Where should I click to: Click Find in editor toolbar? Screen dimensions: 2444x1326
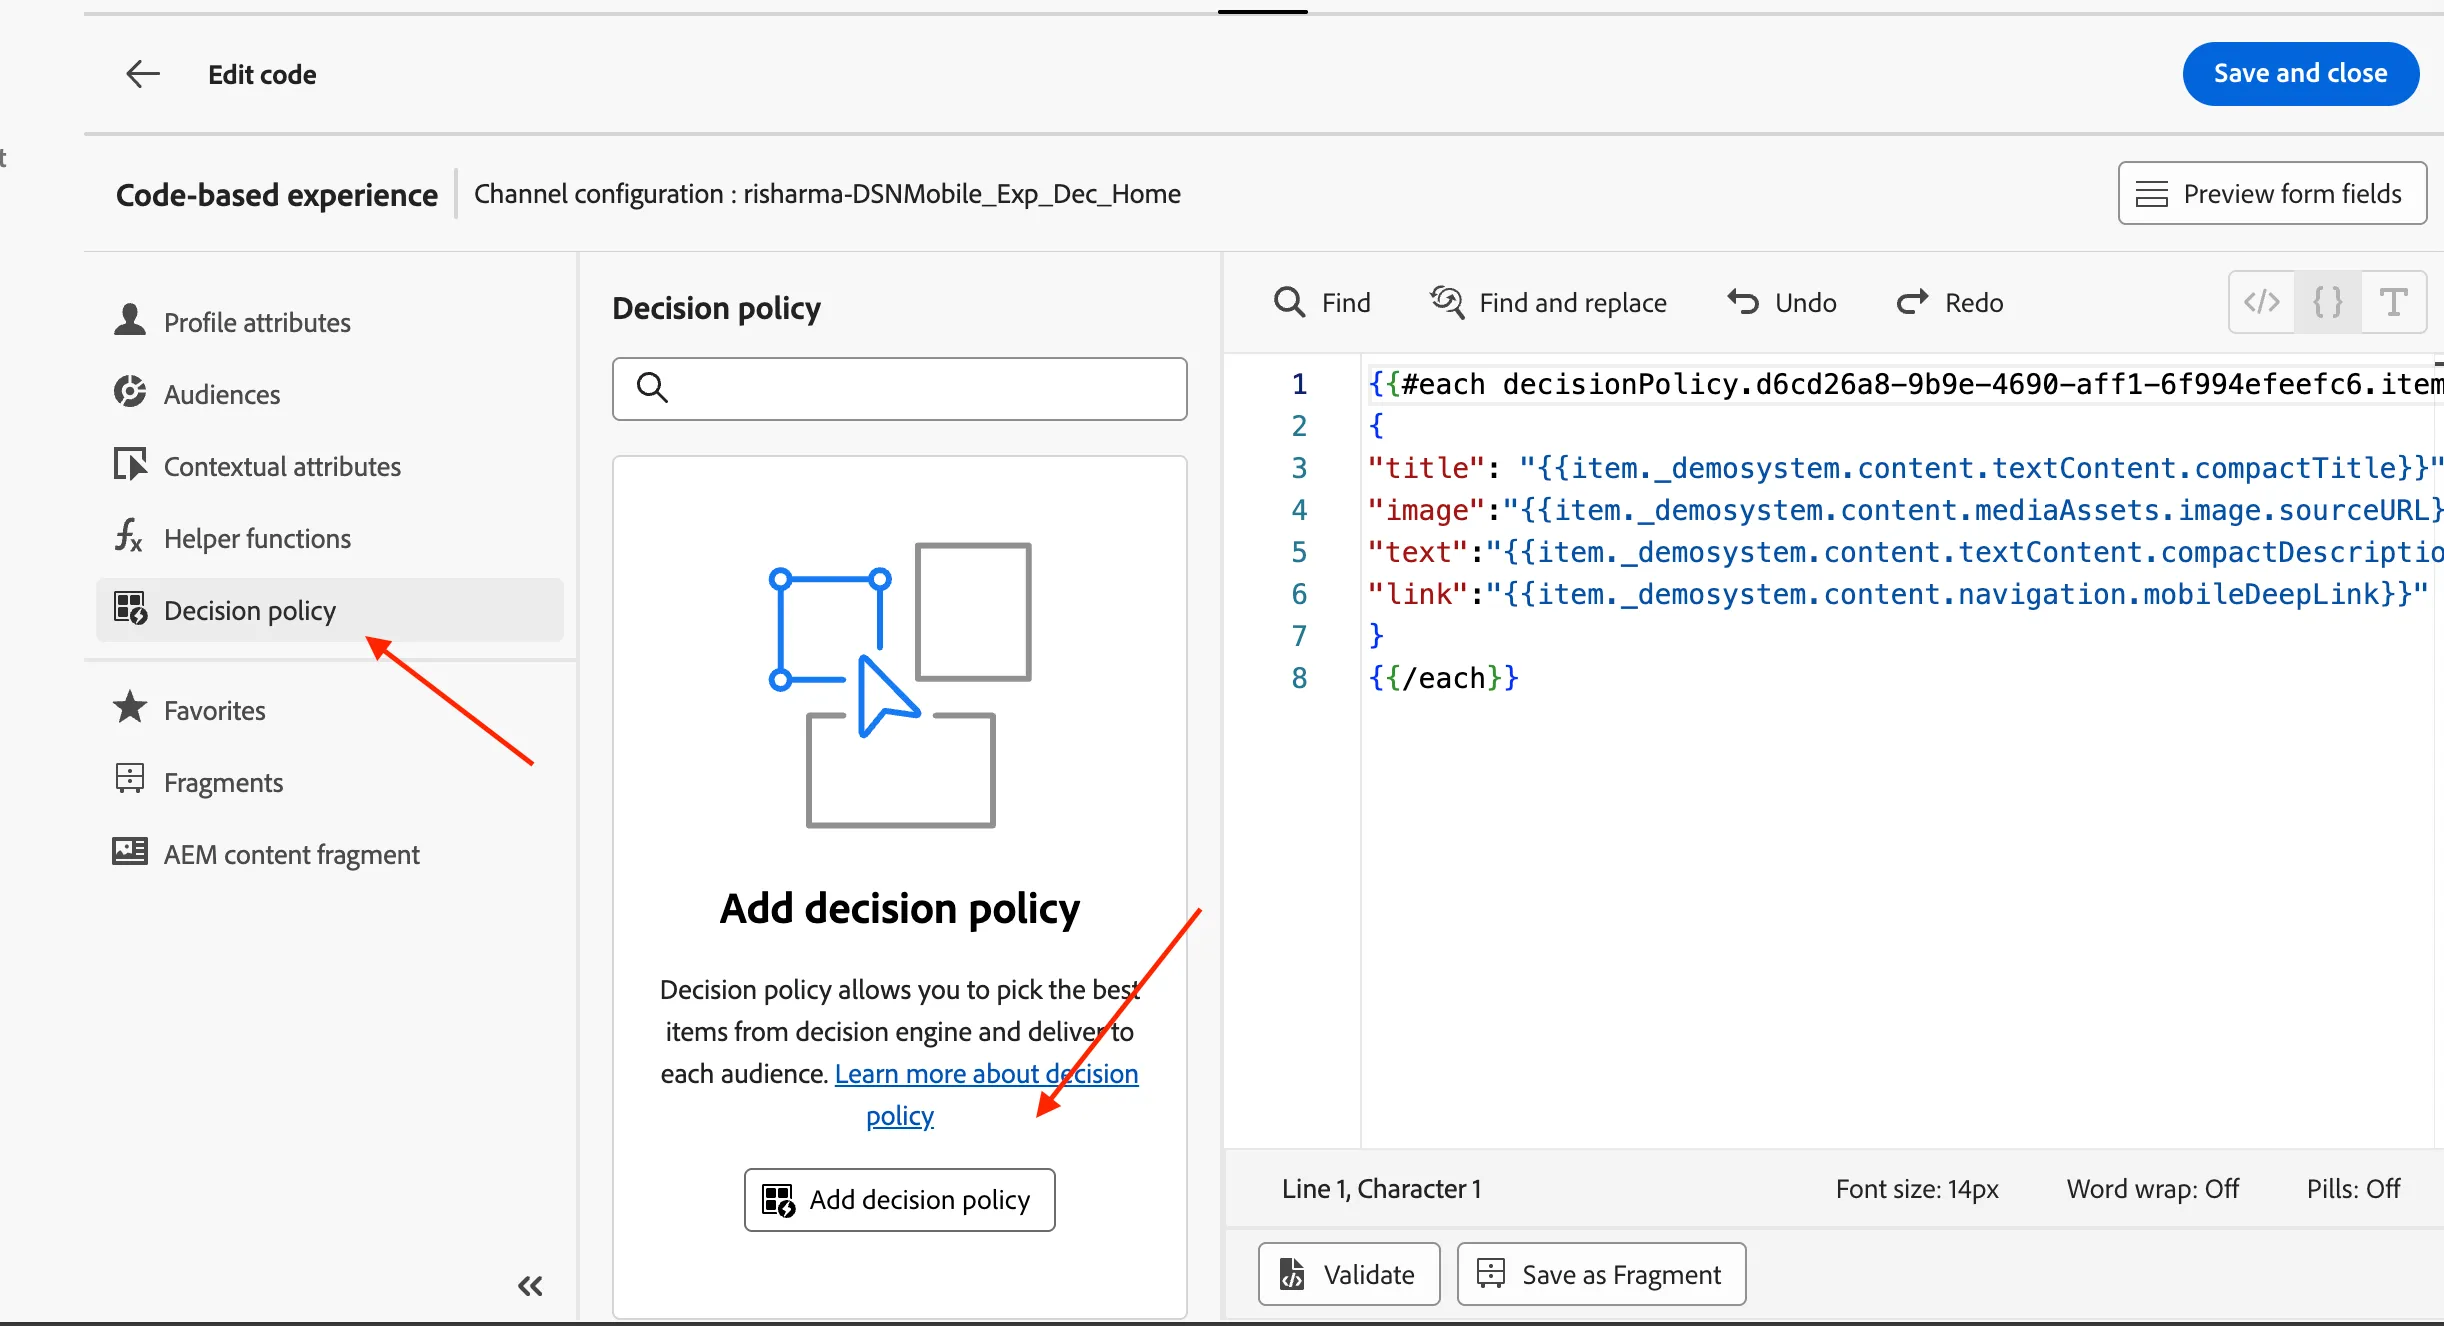(x=1322, y=302)
